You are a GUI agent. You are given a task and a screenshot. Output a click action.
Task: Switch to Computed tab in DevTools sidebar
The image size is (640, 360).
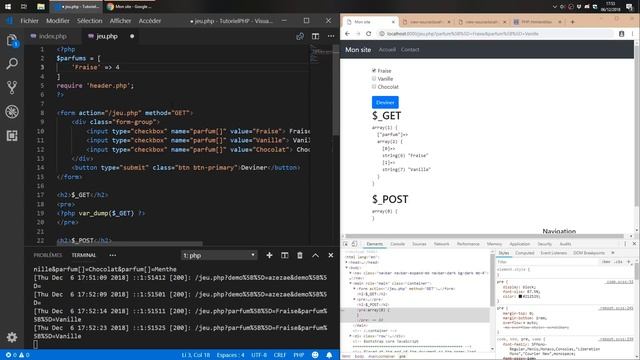tap(524, 253)
